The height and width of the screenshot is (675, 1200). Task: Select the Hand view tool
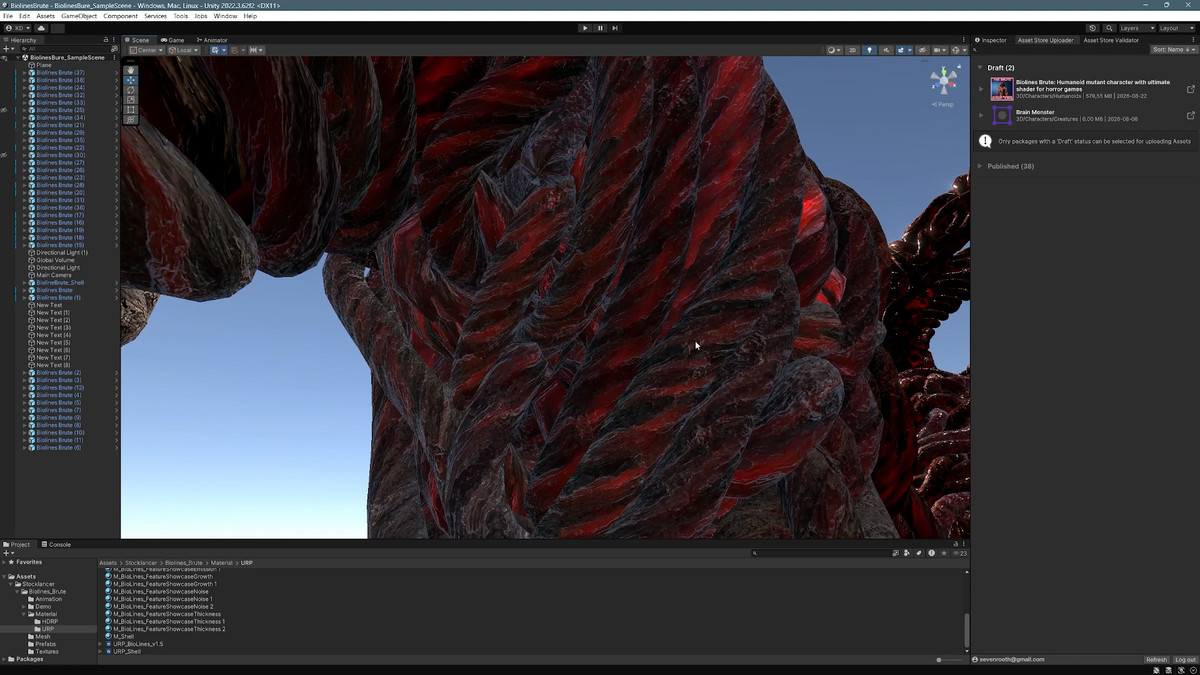(x=131, y=71)
